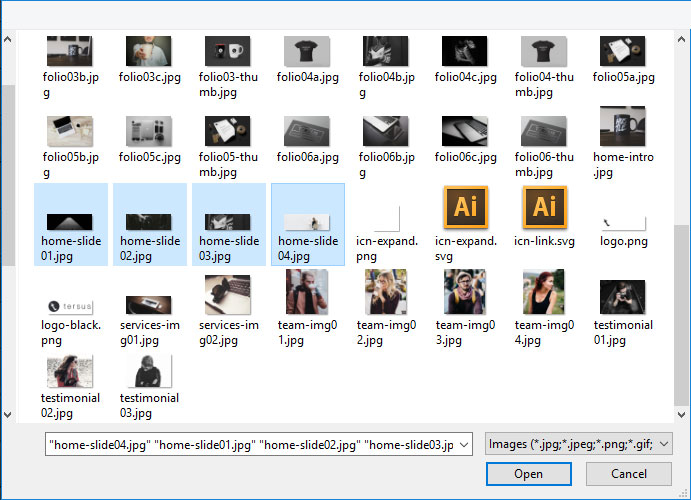Select the icn-link.svg Illustrator file icon
This screenshot has width=691, height=500.
tap(545, 207)
